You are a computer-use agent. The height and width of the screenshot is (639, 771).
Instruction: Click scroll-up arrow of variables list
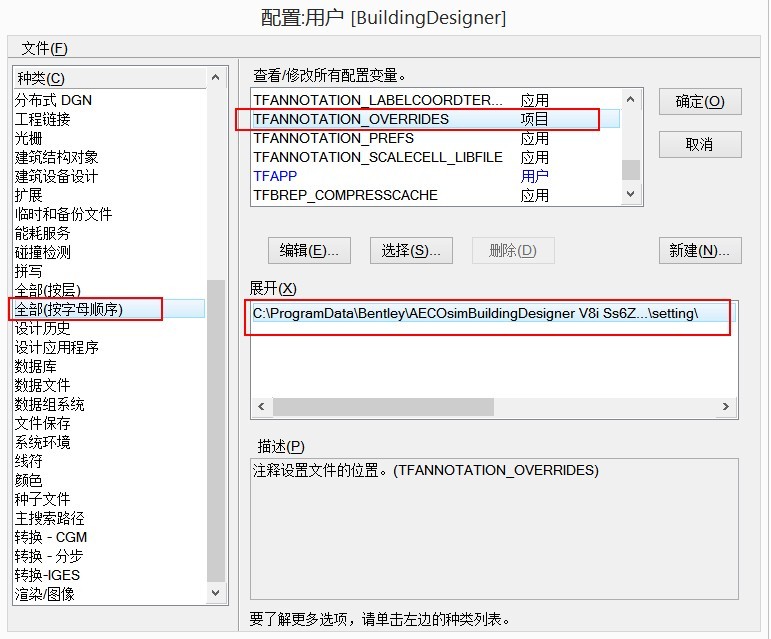click(630, 100)
